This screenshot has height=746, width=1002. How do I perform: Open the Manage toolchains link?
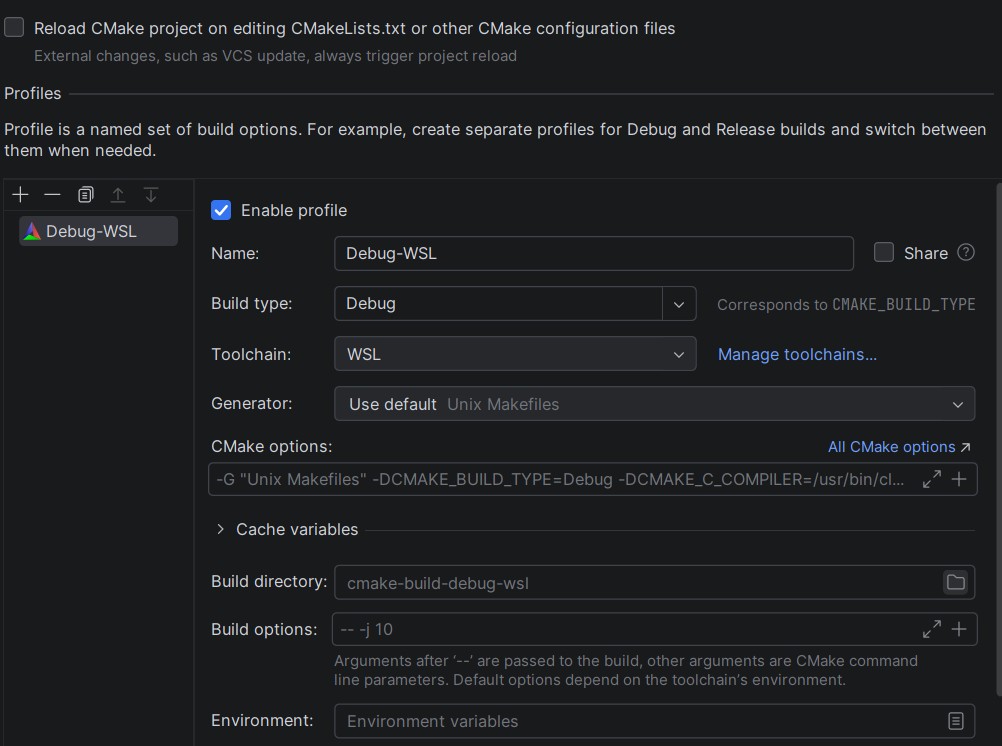(x=797, y=354)
